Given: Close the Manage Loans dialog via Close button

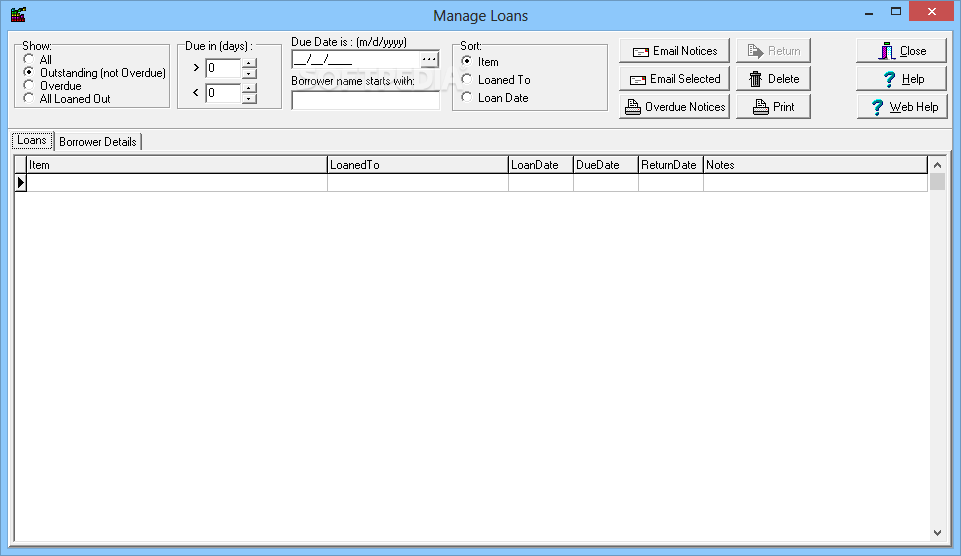Looking at the screenshot, I should point(902,51).
